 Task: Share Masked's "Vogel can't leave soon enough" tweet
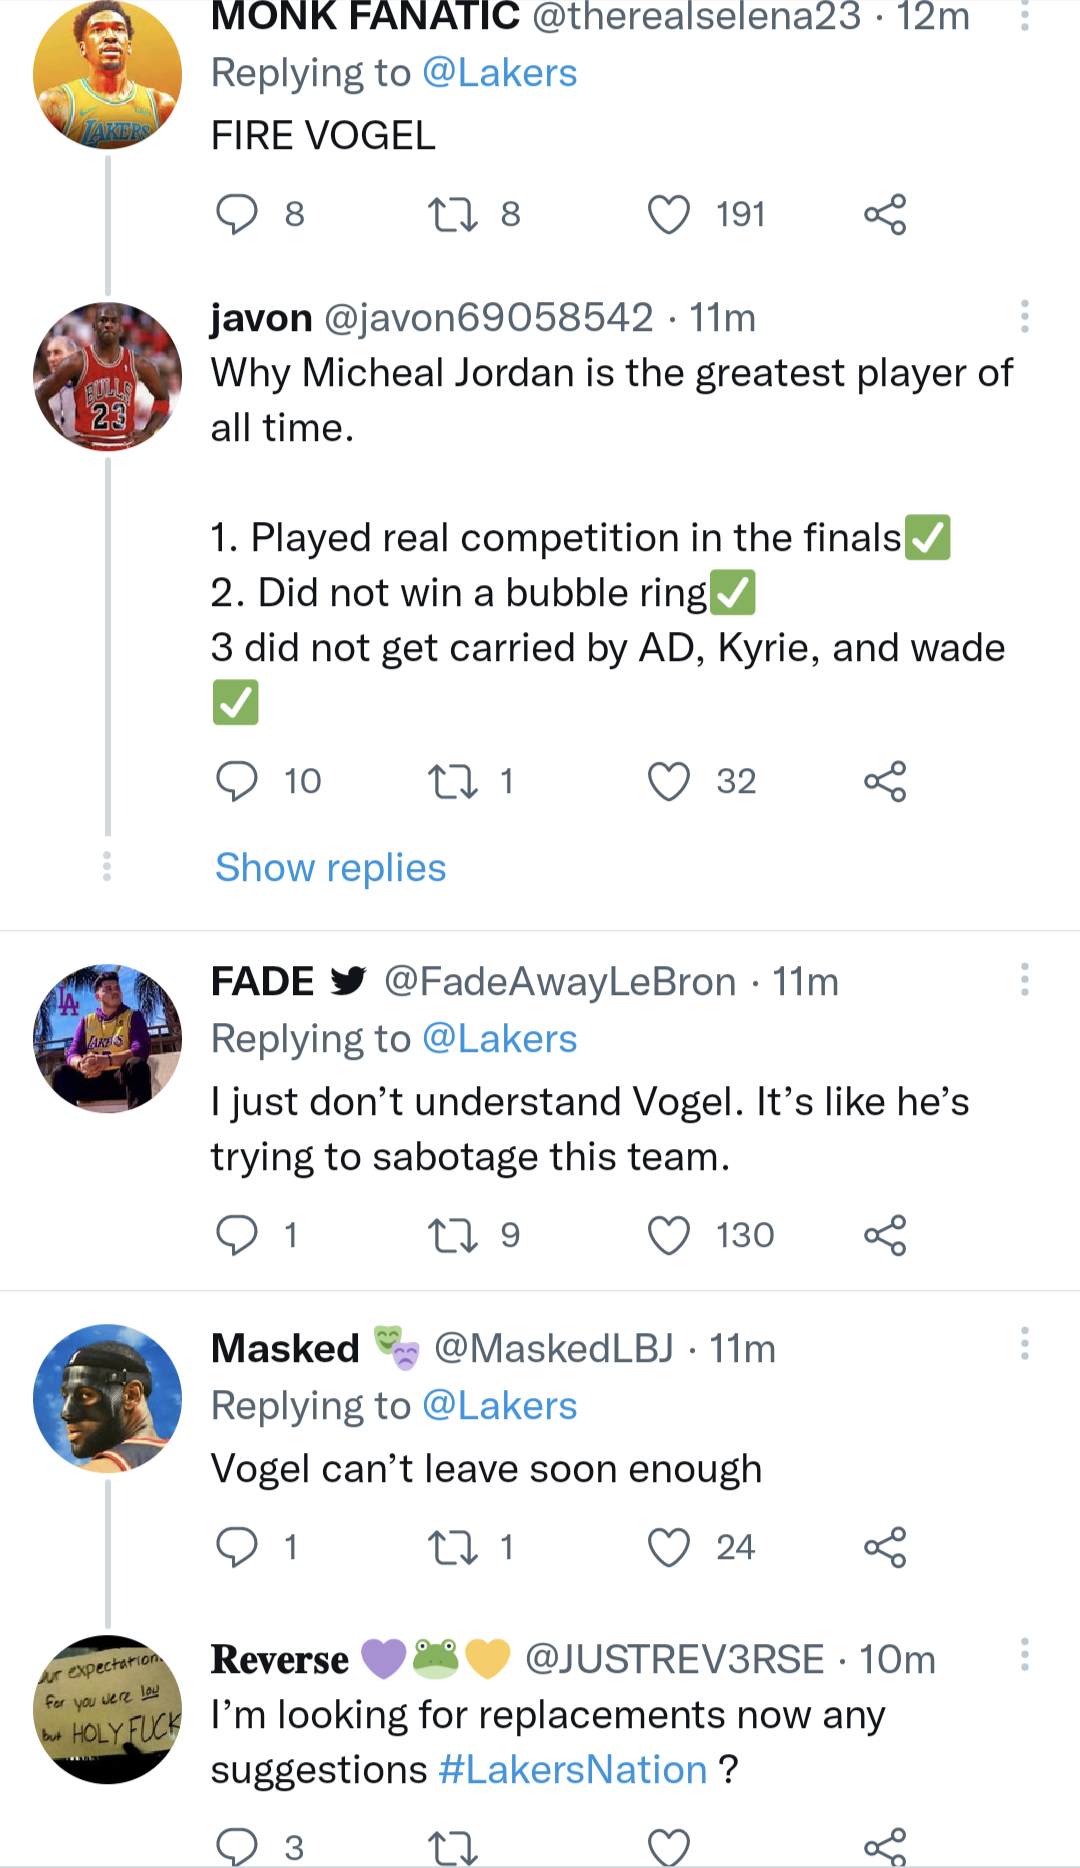coord(885,1547)
